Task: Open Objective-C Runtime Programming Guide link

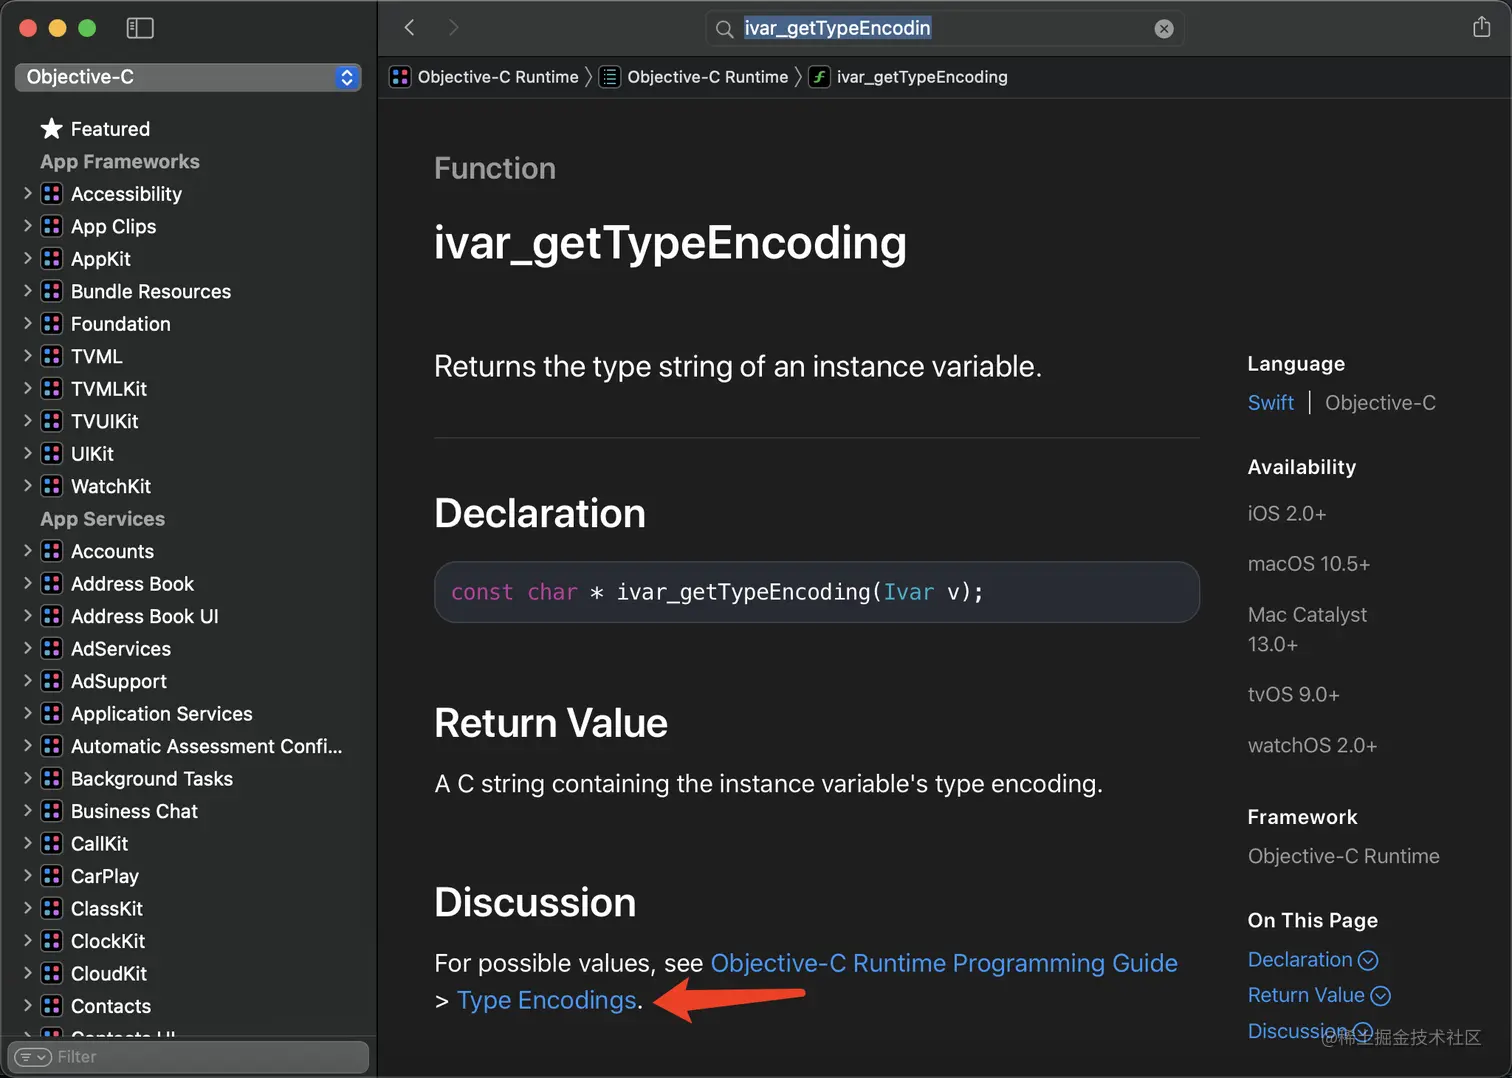Action: coord(944,963)
